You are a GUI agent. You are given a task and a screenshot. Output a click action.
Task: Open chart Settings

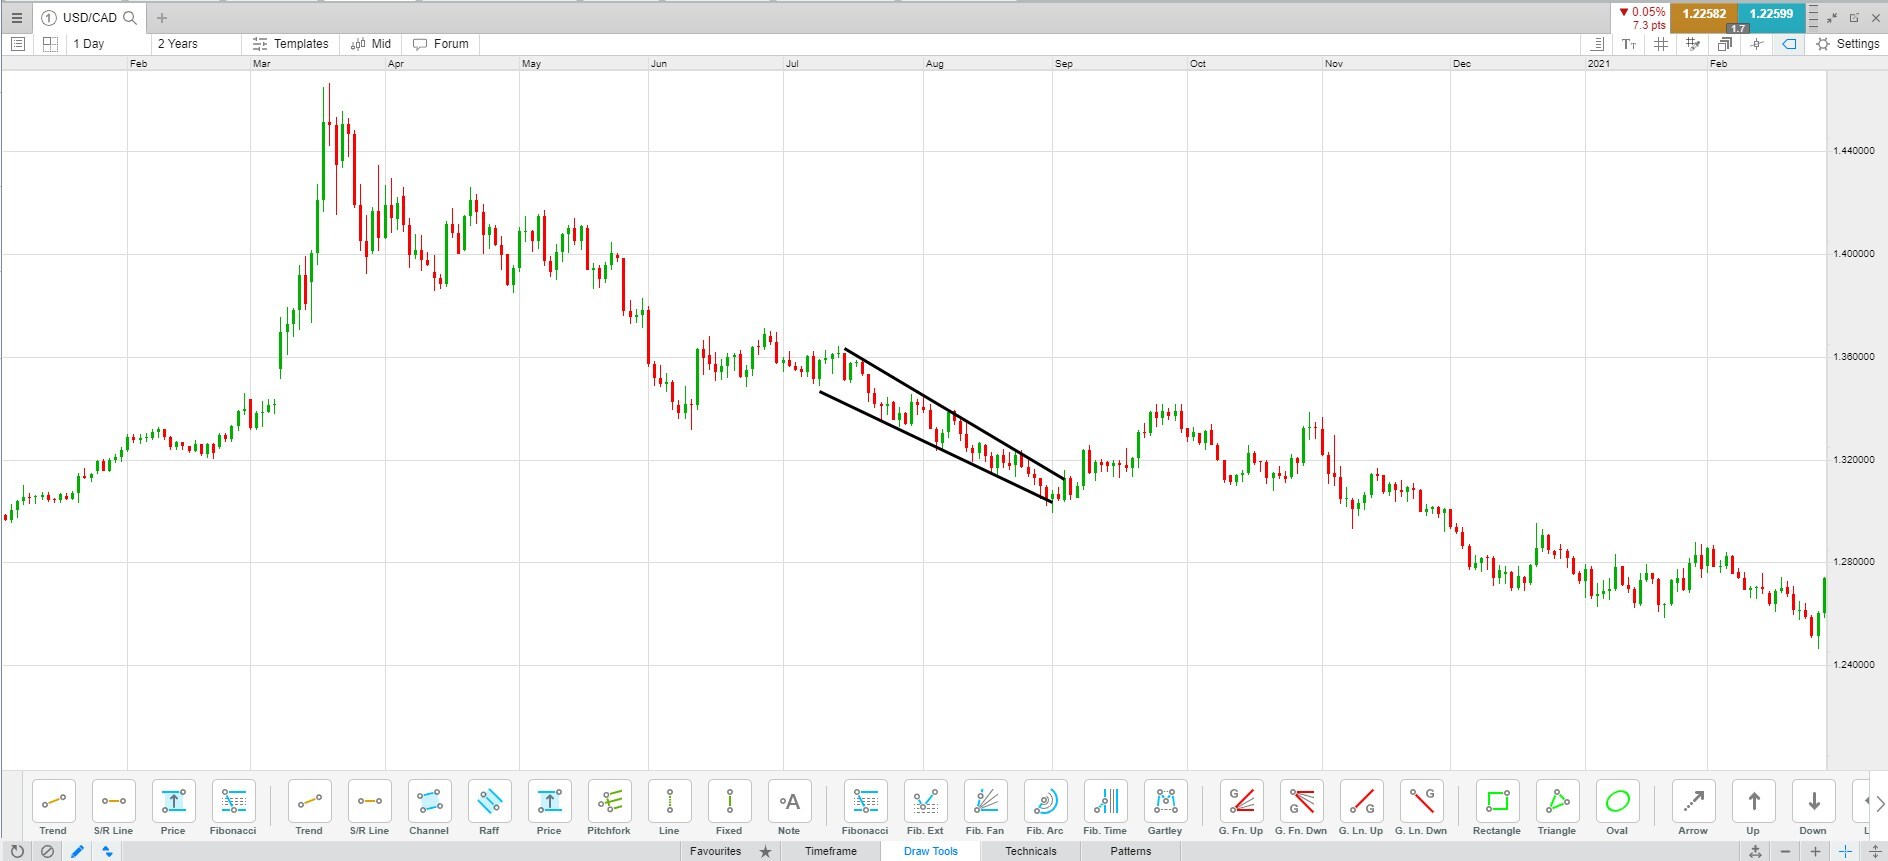[1848, 44]
